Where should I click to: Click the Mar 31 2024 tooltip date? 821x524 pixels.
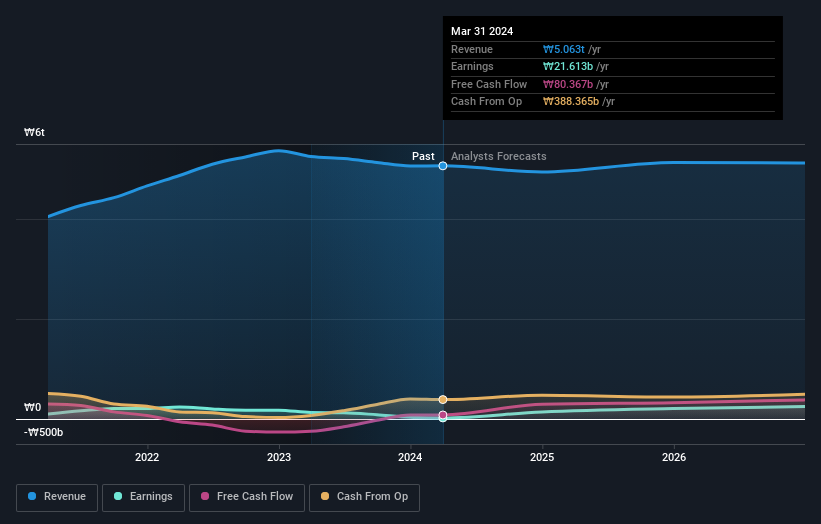[482, 31]
